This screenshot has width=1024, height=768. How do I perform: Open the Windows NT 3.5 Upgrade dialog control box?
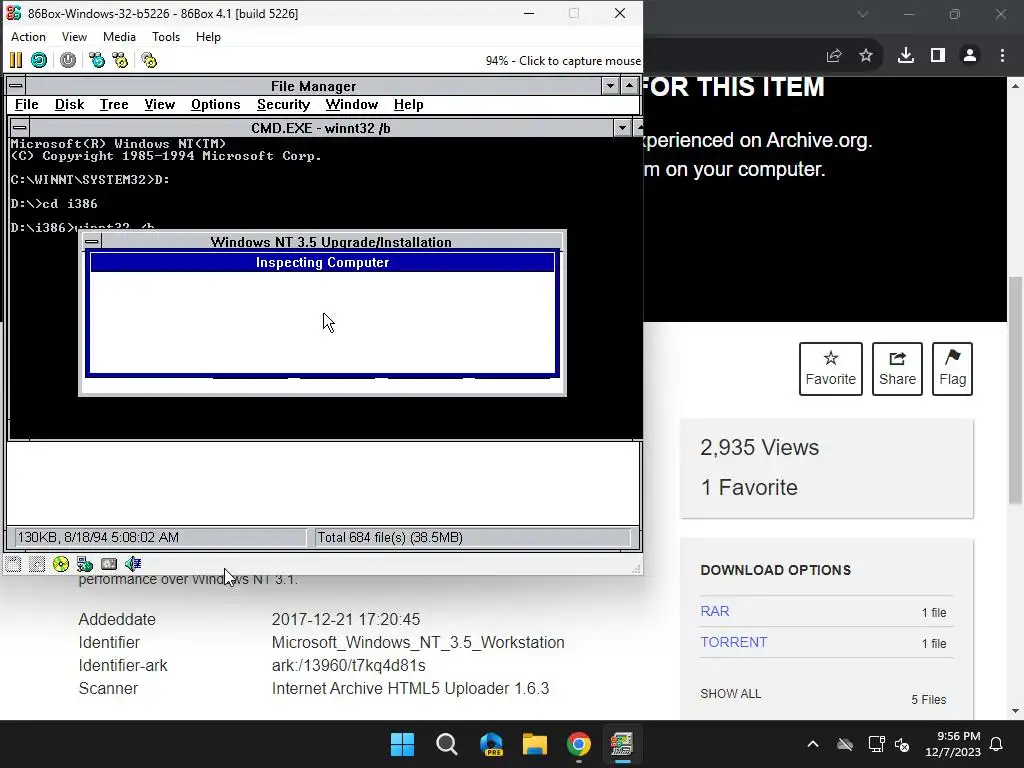(92, 242)
